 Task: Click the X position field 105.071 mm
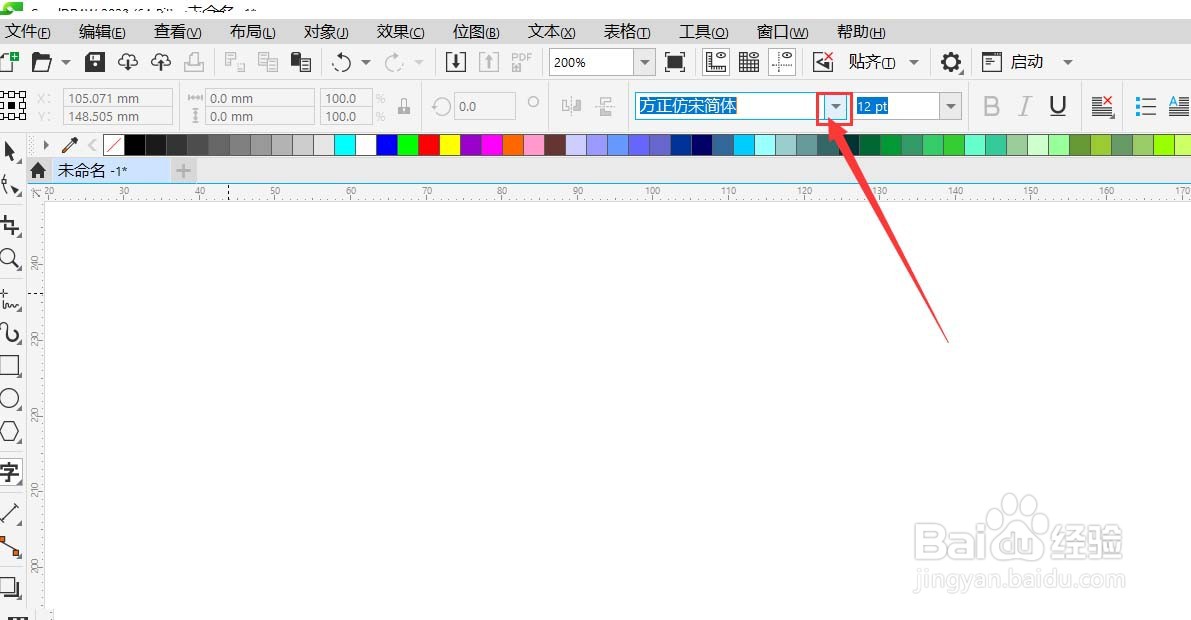pos(118,98)
